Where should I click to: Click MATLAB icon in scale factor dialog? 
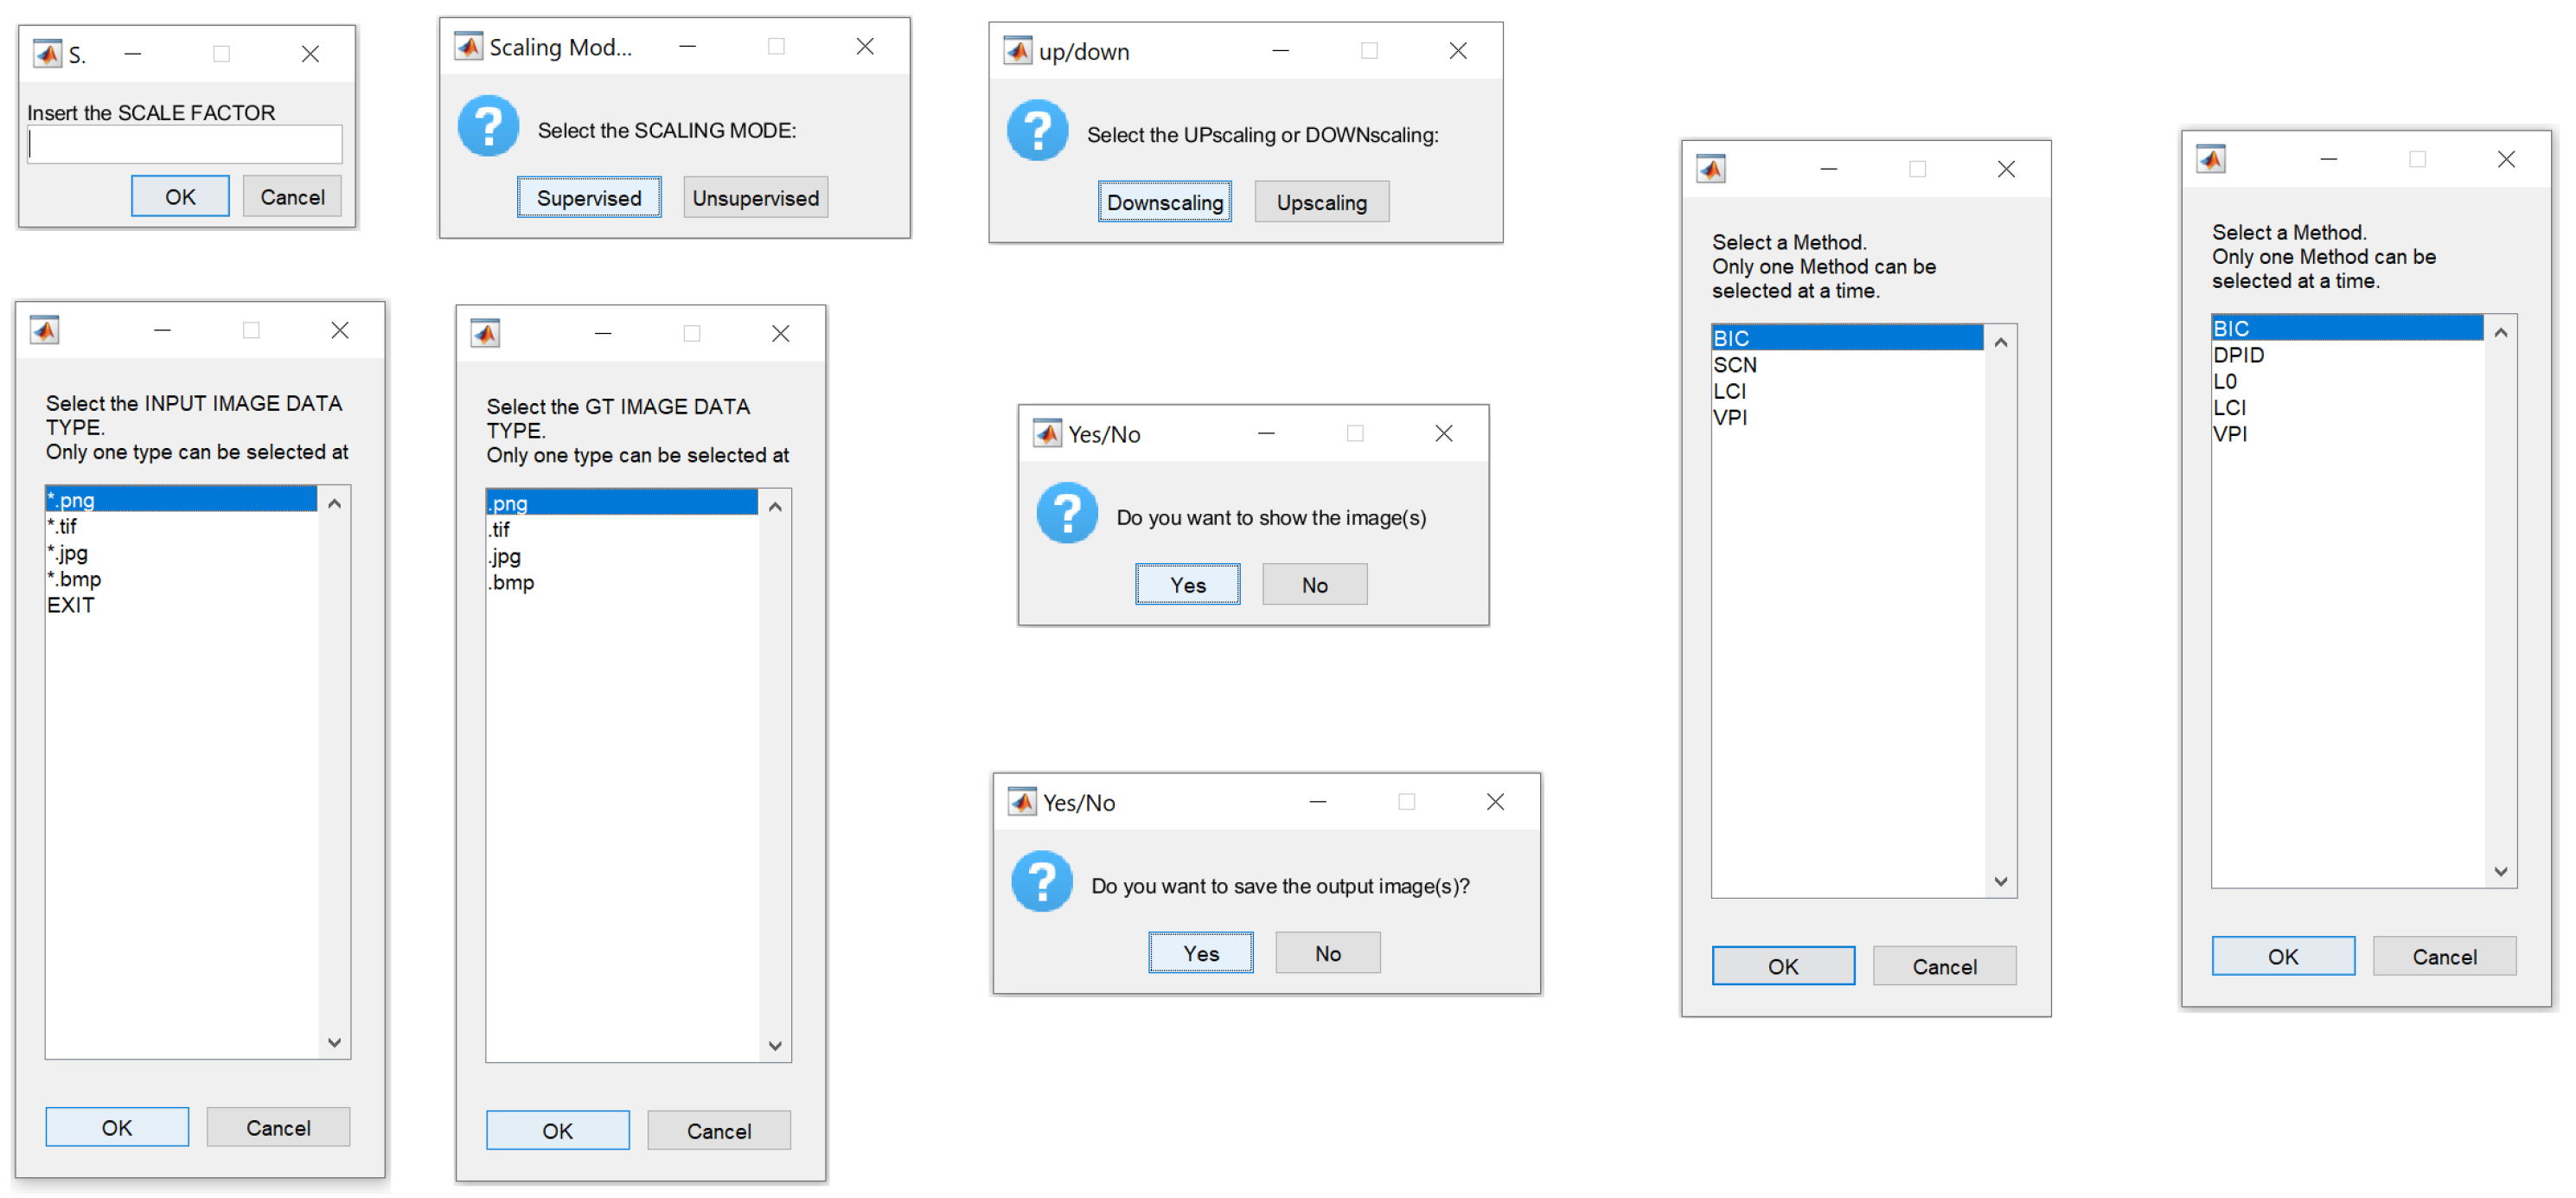(47, 53)
